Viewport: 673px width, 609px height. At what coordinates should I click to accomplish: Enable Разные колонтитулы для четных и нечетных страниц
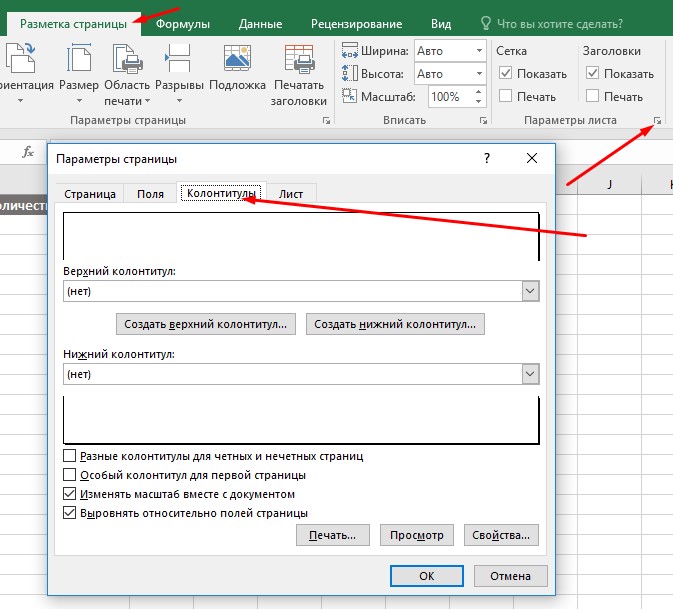pyautogui.click(x=70, y=456)
